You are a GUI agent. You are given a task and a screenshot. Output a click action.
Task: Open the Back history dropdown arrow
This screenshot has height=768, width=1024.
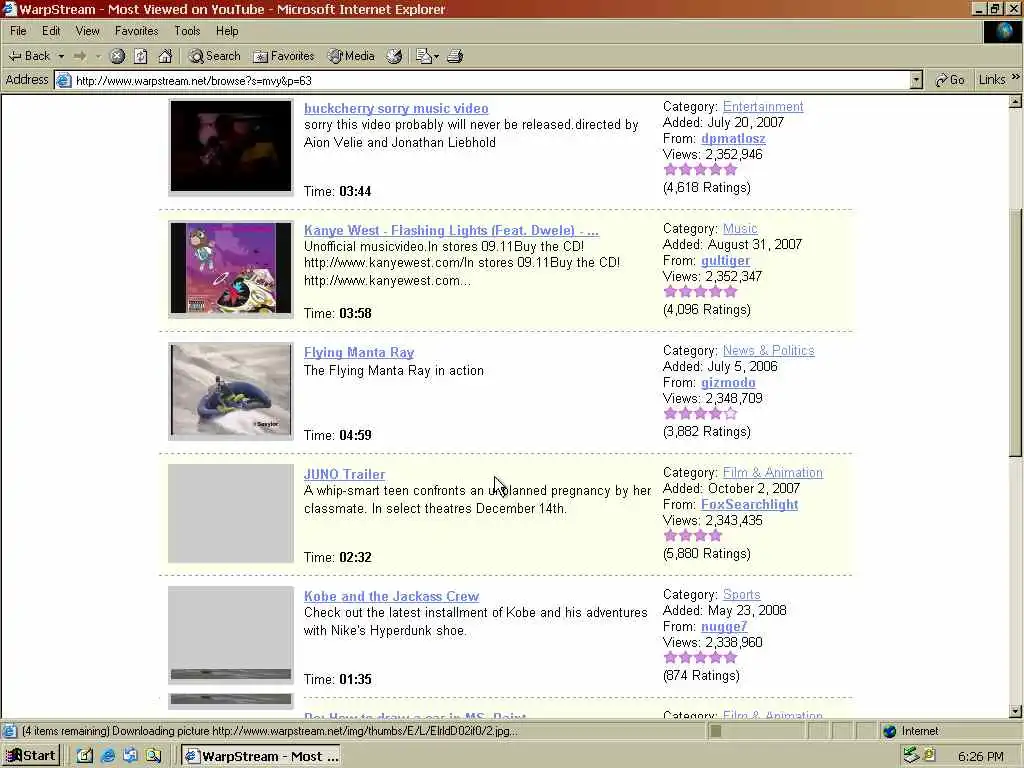(61, 56)
